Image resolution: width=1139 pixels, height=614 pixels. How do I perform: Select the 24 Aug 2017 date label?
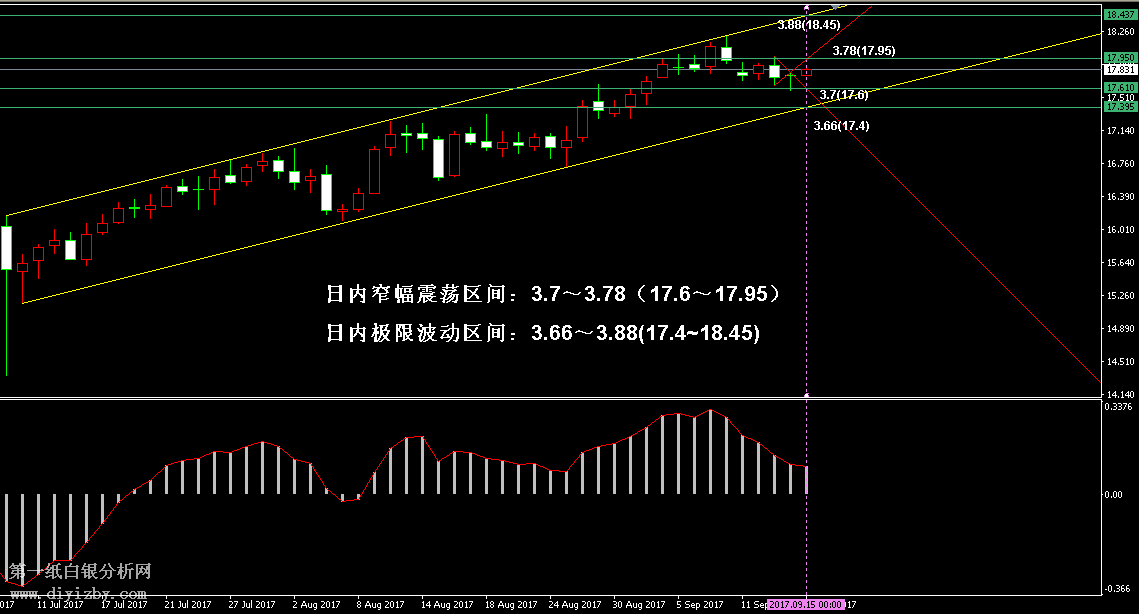pos(575,605)
